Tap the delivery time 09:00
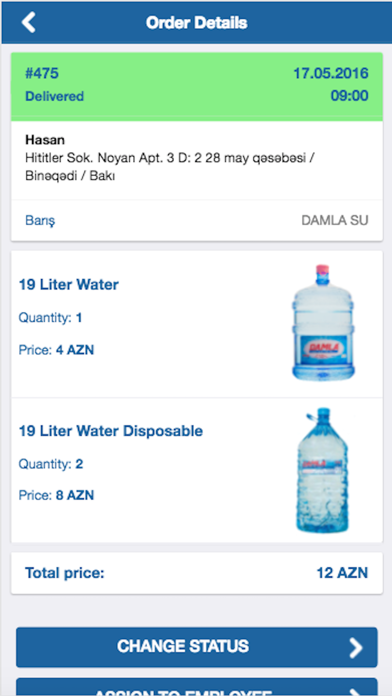Viewport: 392px width, 696px height. pyautogui.click(x=349, y=96)
